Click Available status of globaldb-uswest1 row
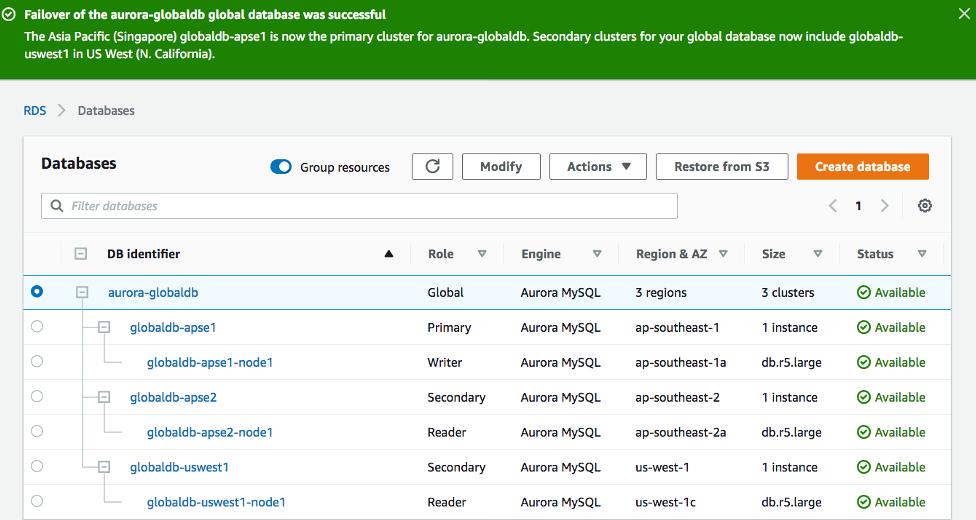This screenshot has height=520, width=976. point(891,466)
